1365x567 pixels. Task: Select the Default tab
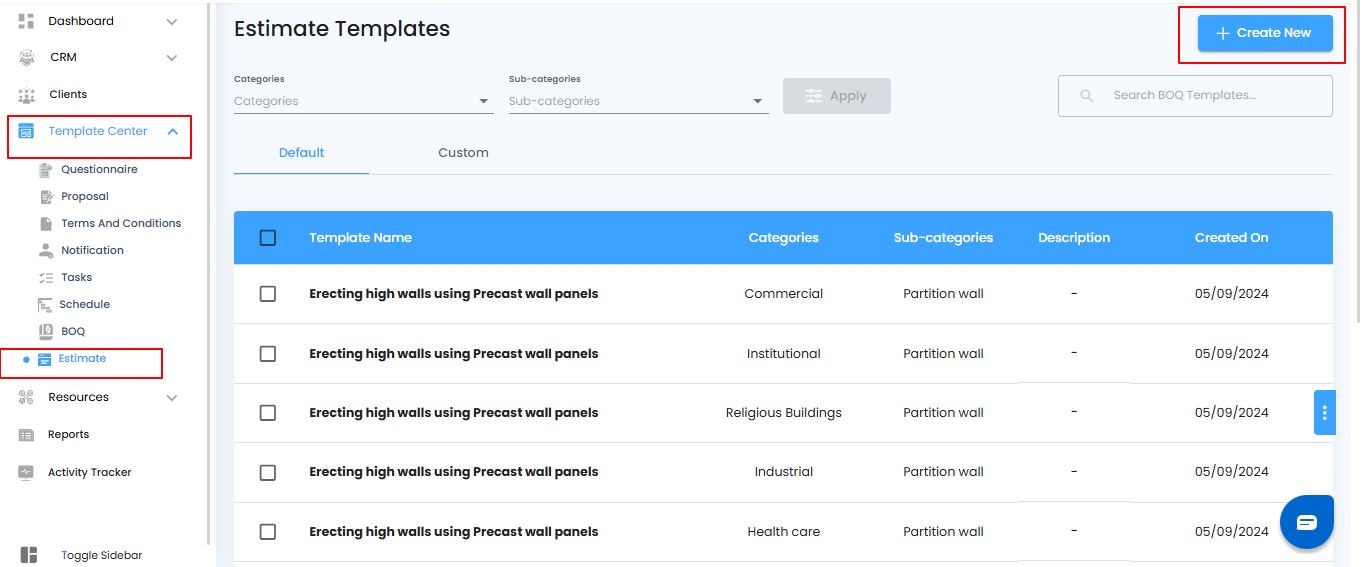coord(301,153)
